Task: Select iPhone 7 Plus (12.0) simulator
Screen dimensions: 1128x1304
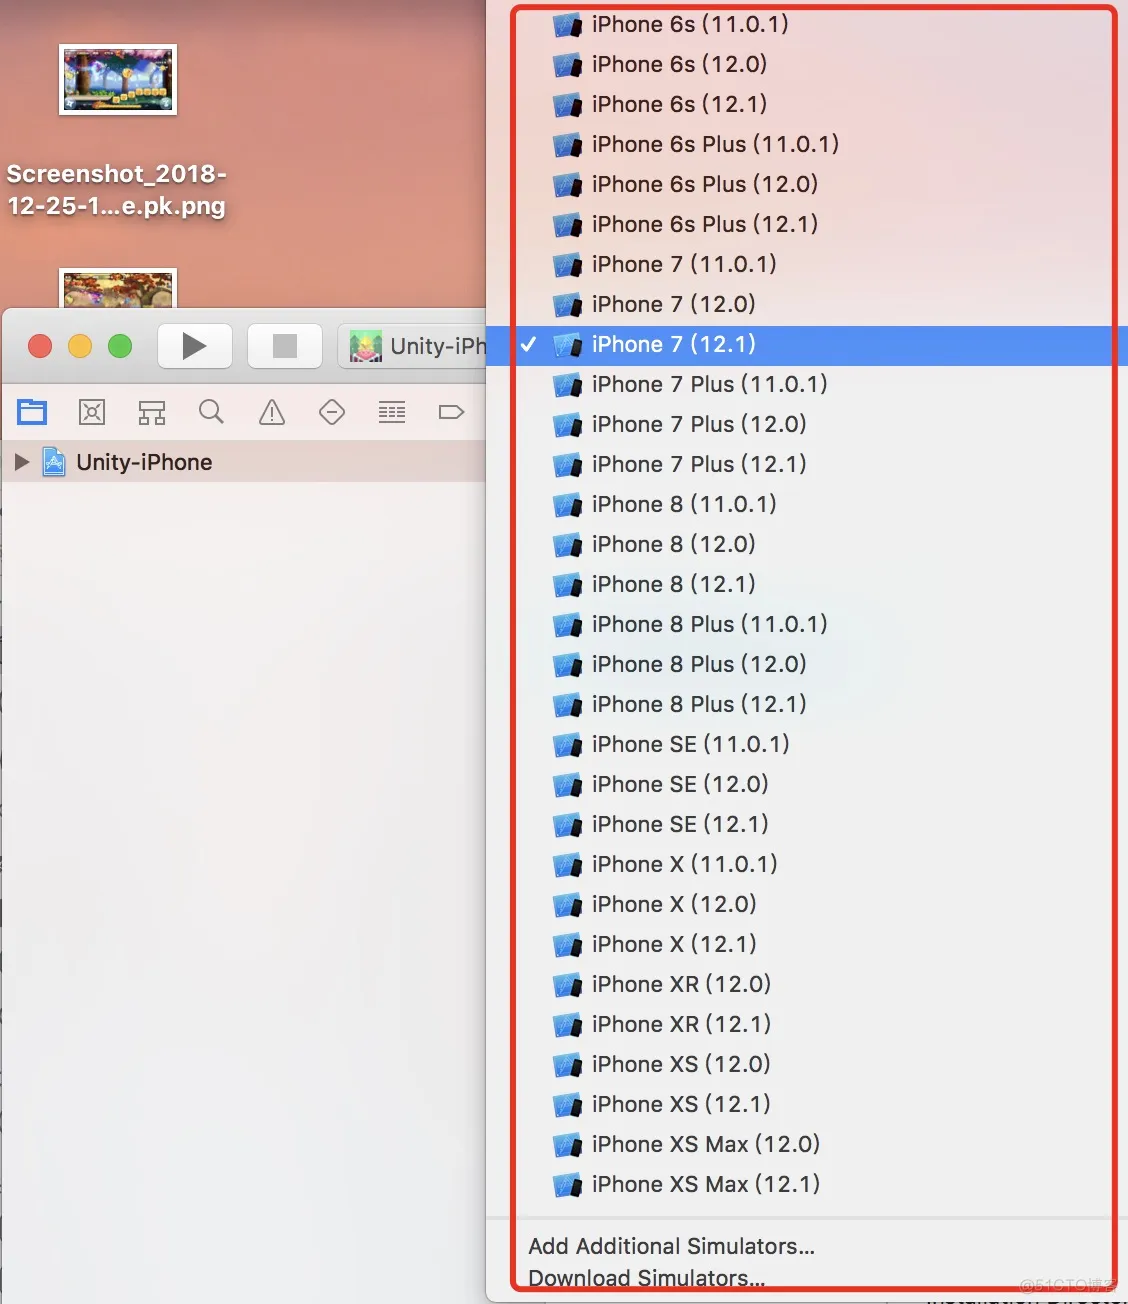Action: 807,424
